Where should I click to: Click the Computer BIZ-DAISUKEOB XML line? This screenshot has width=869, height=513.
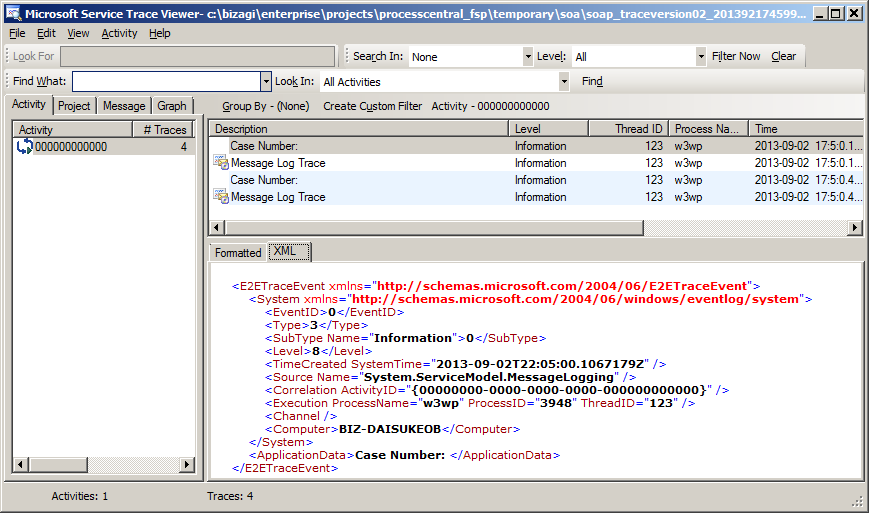pyautogui.click(x=392, y=429)
